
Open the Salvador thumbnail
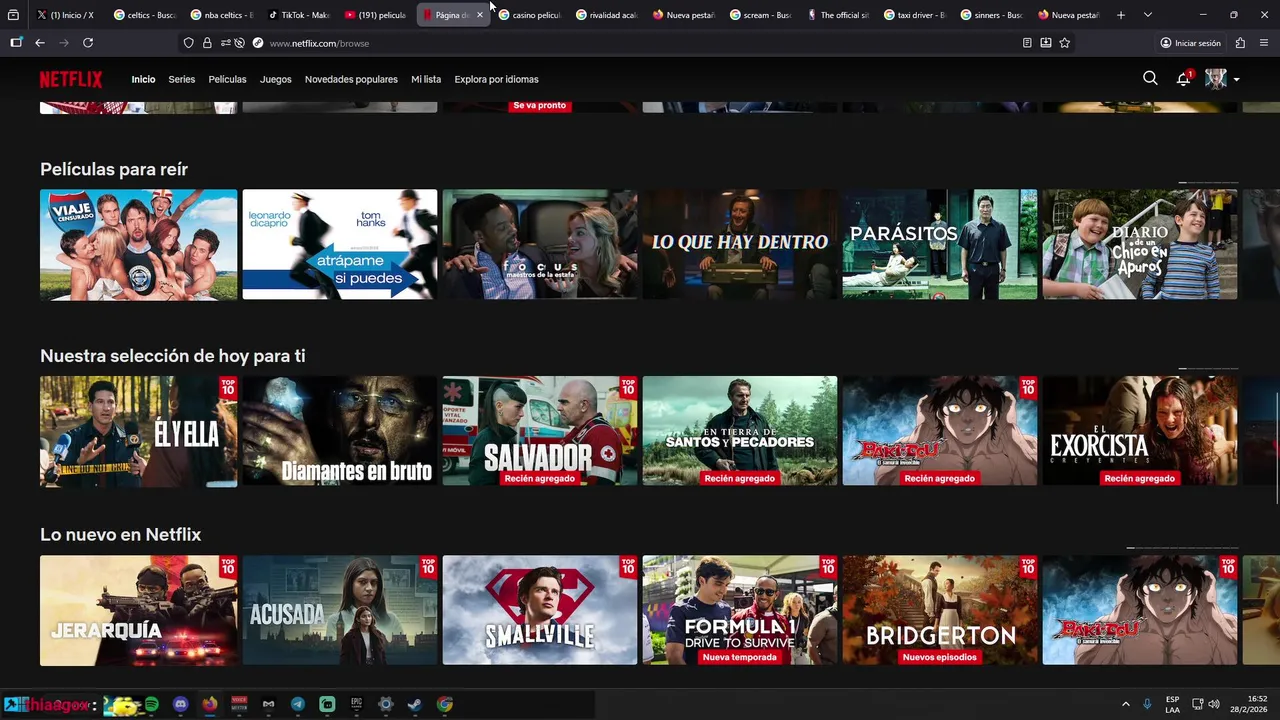(540, 431)
